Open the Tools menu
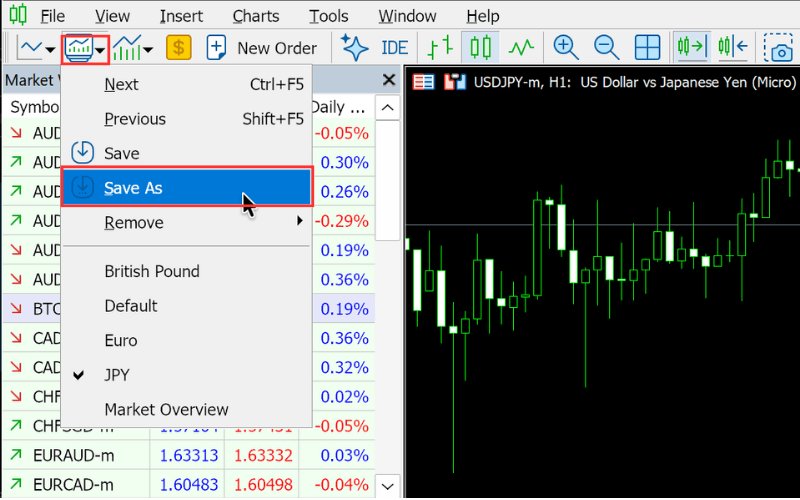Screen dimensions: 800x500 tap(329, 16)
